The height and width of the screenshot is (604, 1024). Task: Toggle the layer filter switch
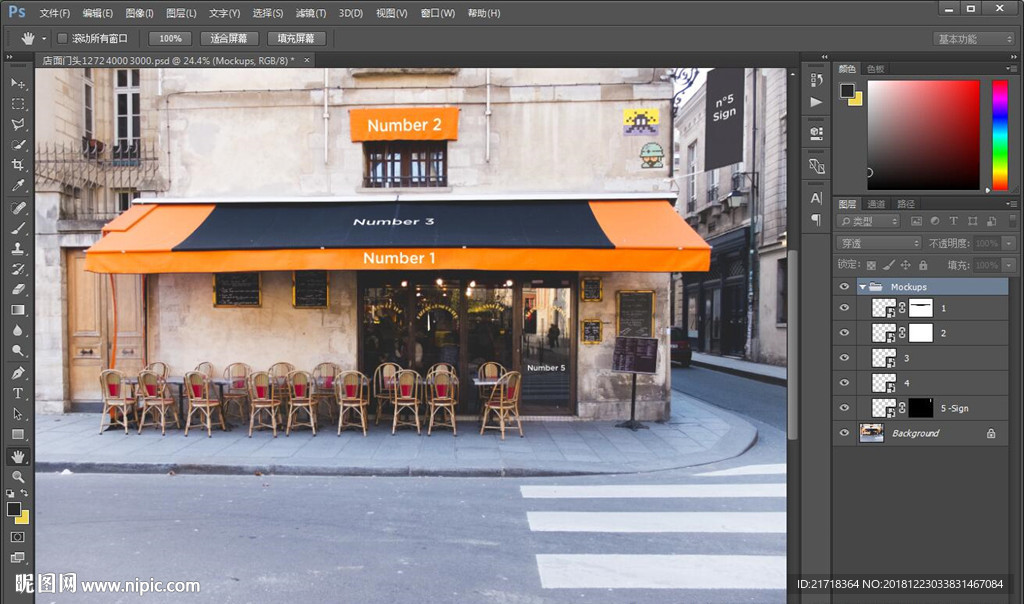click(x=1012, y=221)
